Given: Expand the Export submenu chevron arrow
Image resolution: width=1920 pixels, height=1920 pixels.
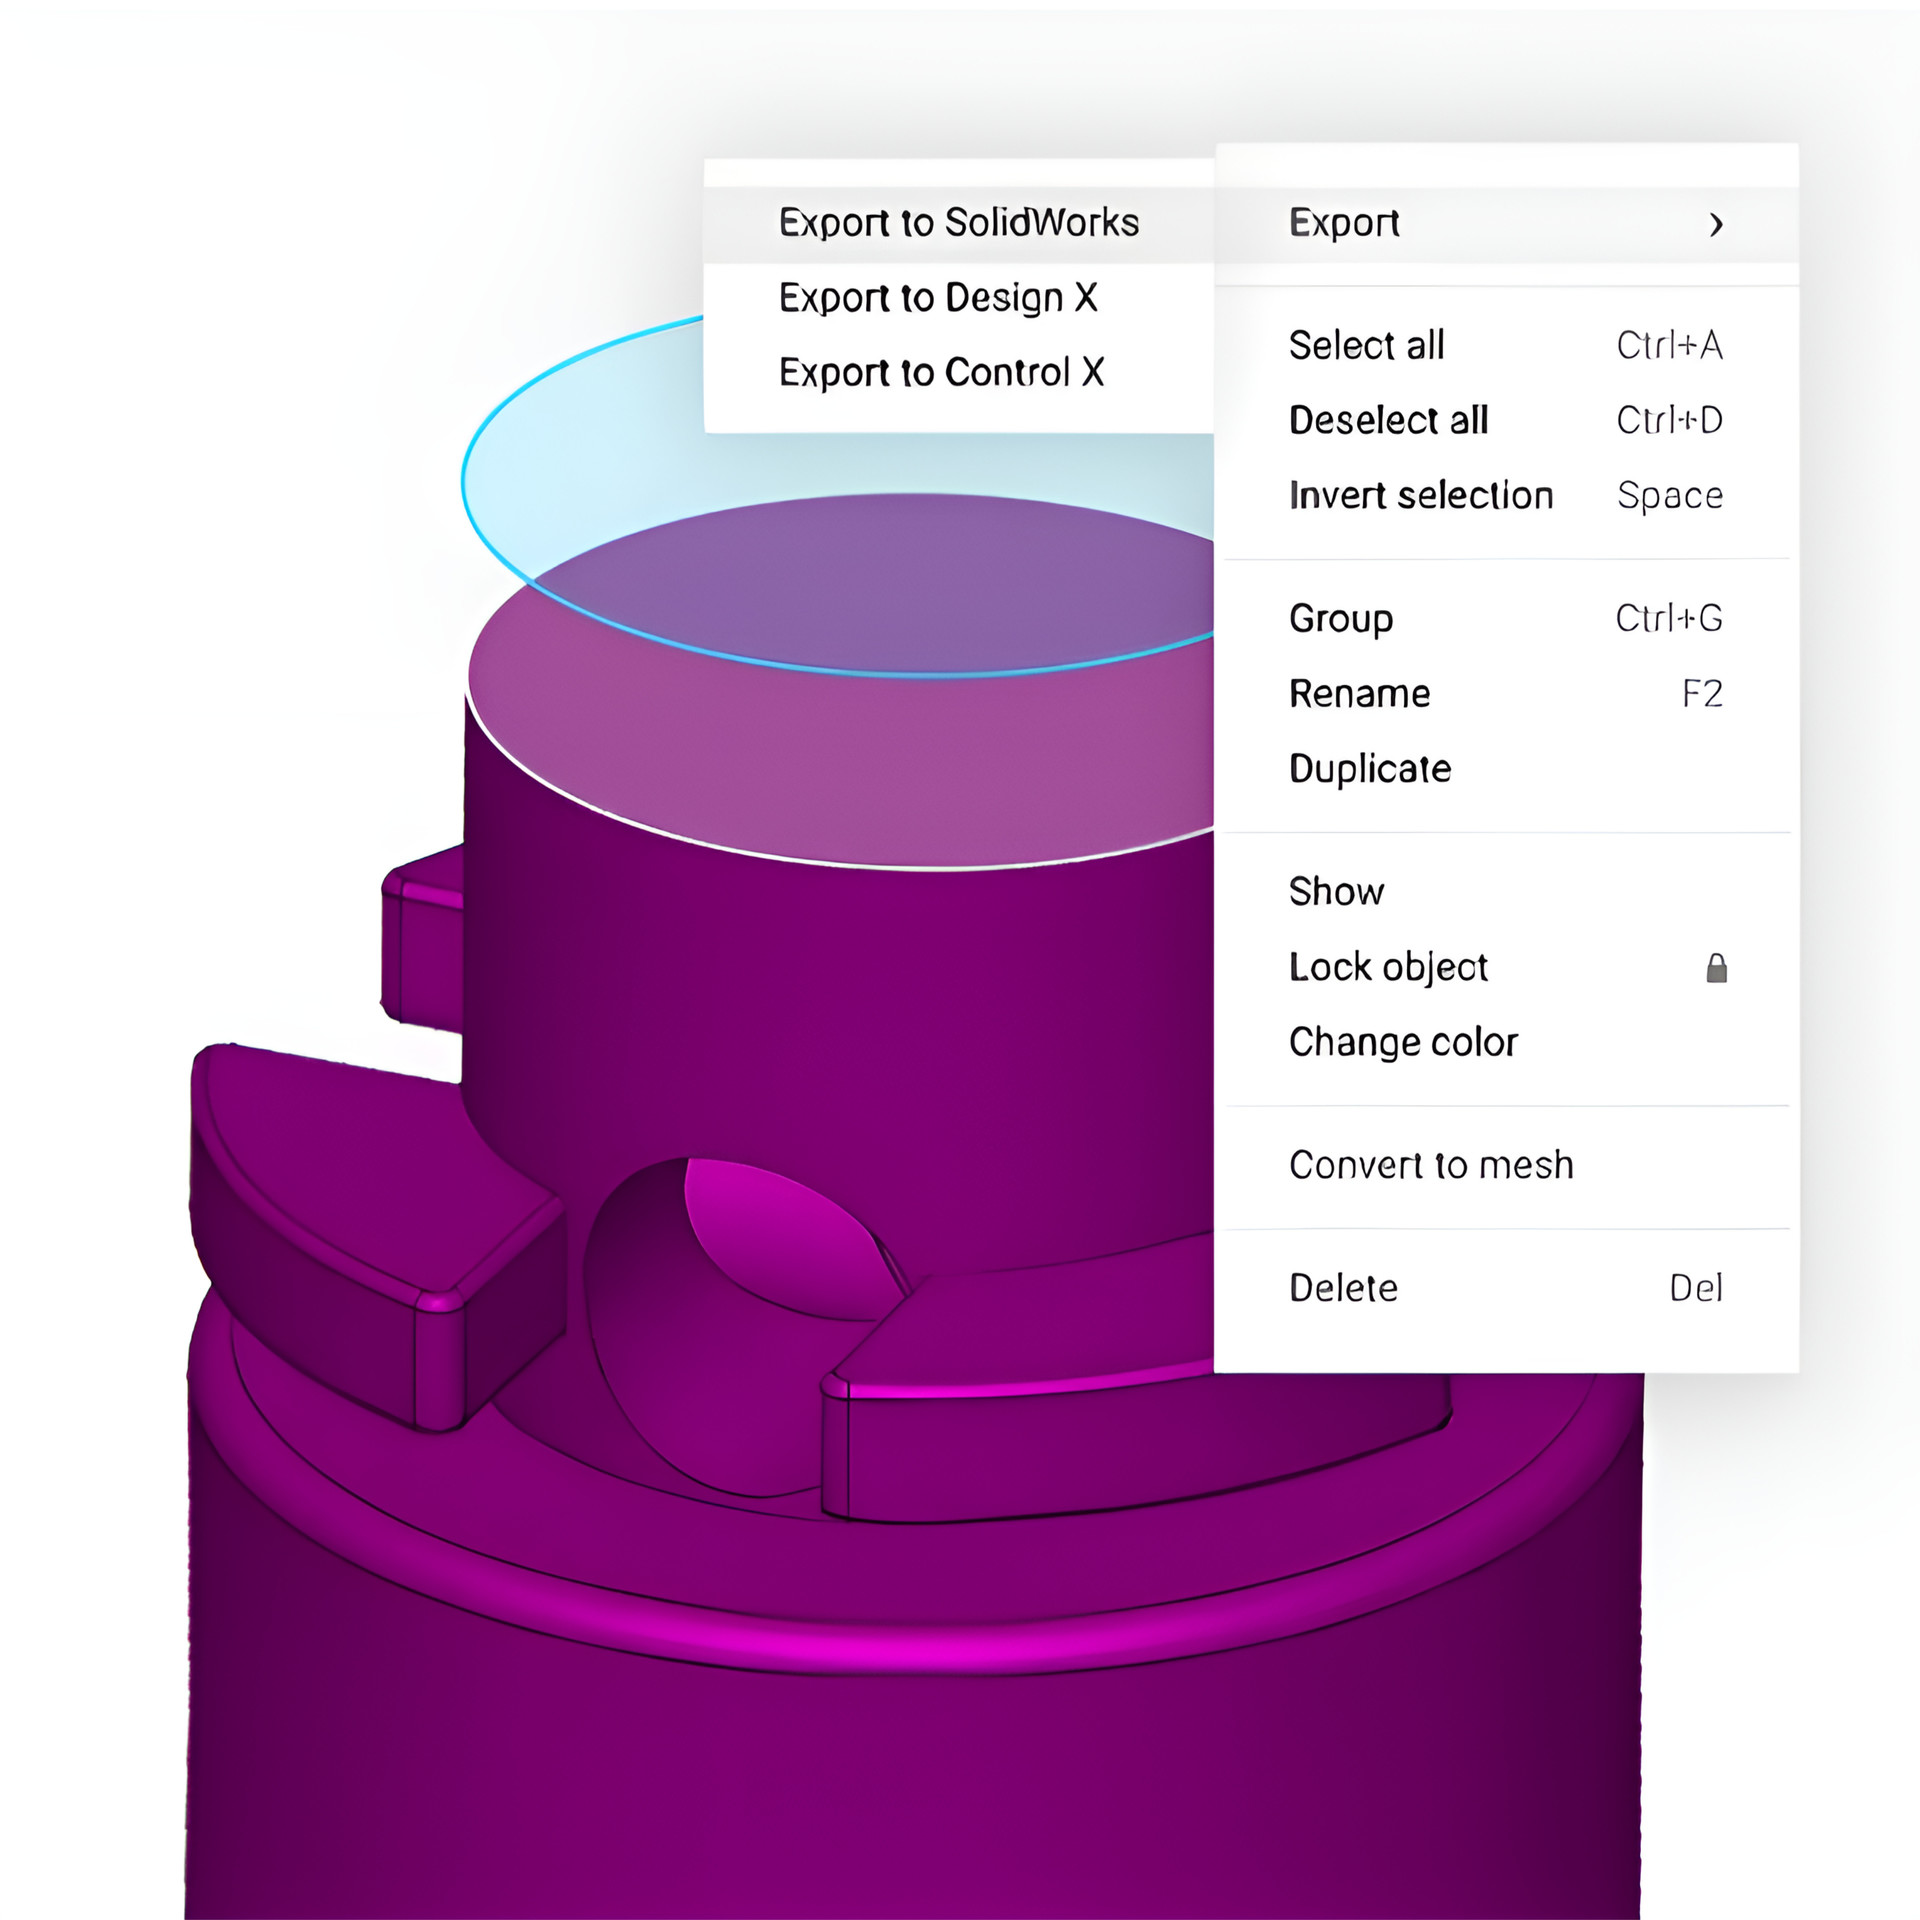Looking at the screenshot, I should tap(1716, 224).
